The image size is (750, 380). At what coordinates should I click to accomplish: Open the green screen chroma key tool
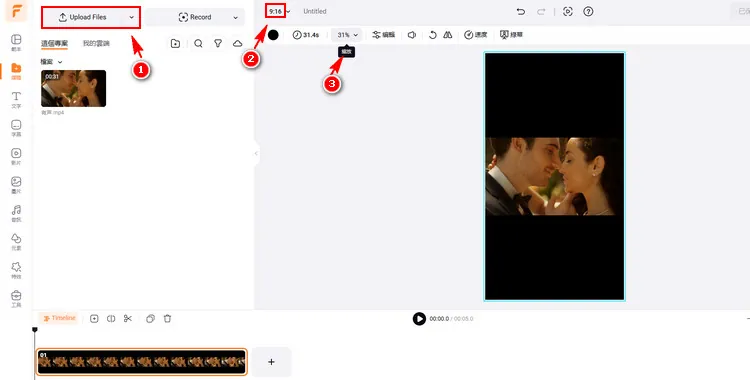coord(511,35)
